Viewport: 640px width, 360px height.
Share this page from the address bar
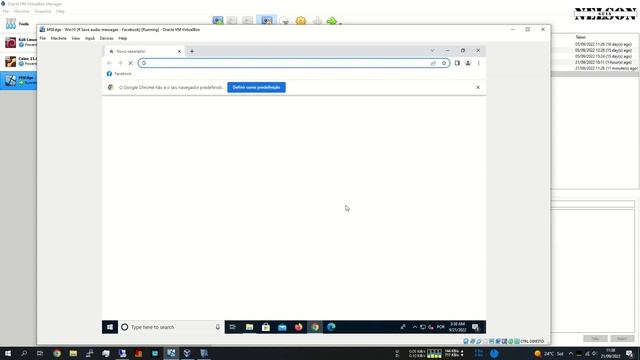point(433,63)
